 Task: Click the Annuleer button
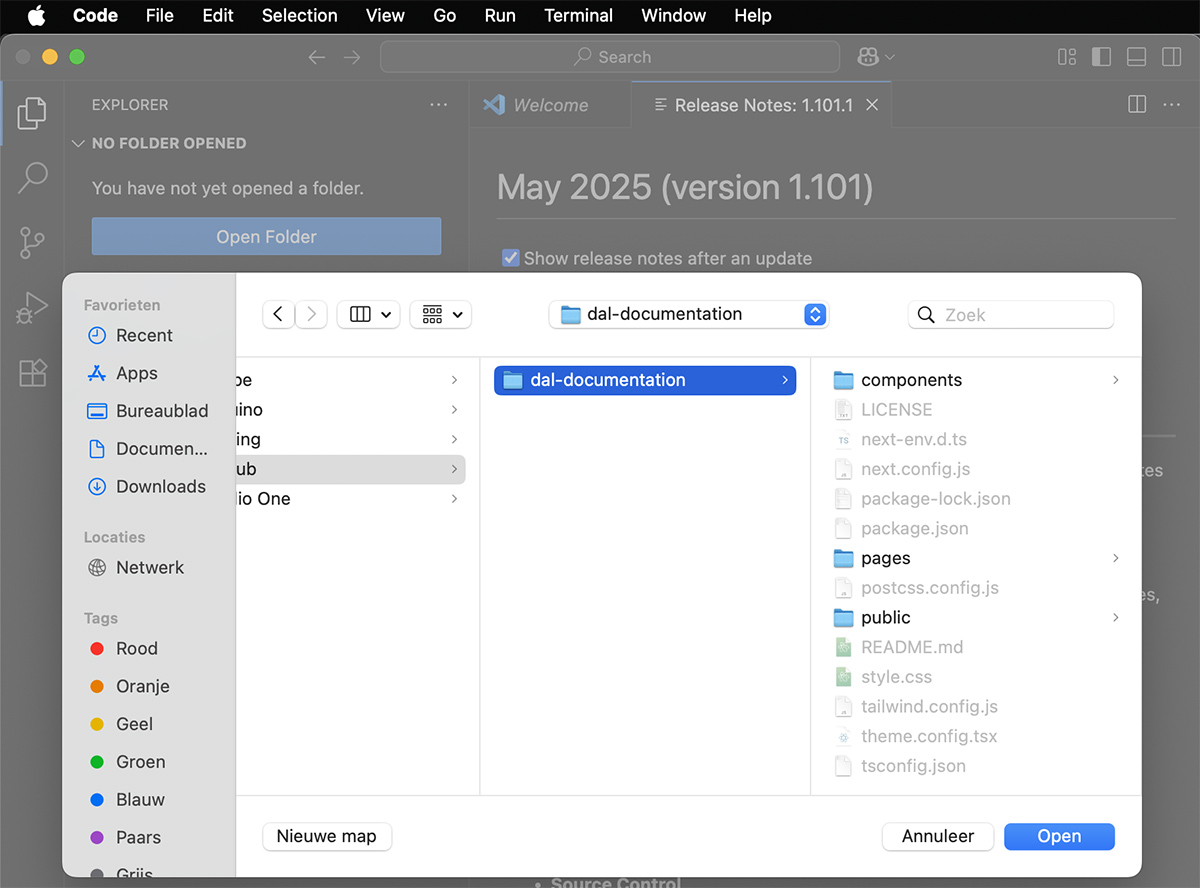(938, 837)
